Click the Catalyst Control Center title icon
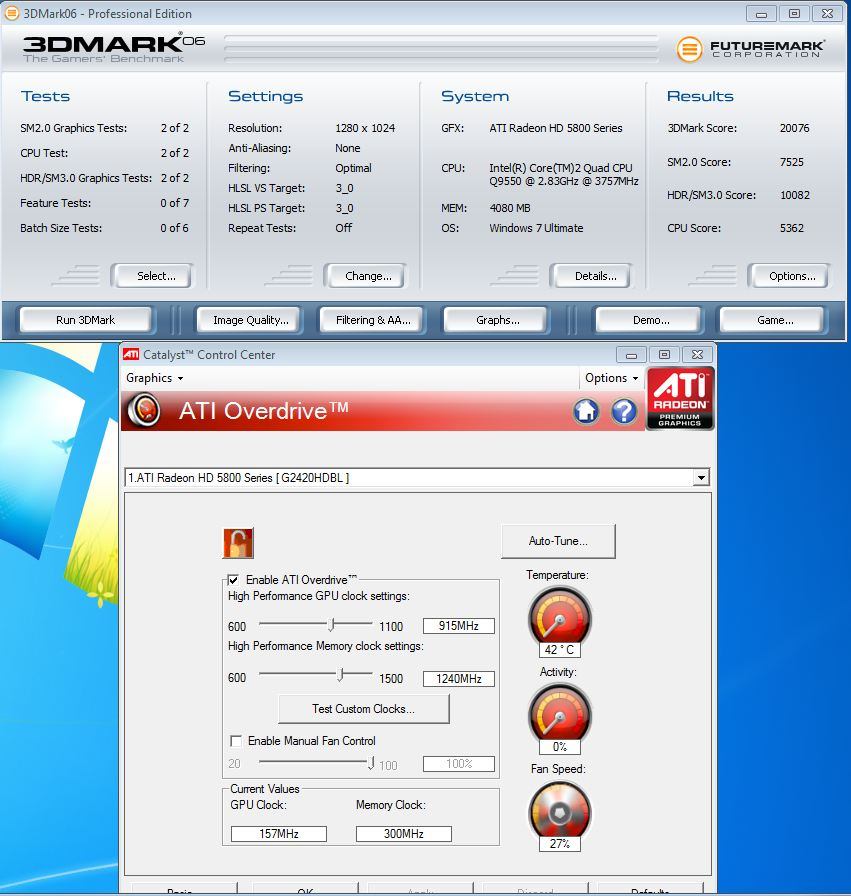This screenshot has height=896, width=851. (131, 354)
